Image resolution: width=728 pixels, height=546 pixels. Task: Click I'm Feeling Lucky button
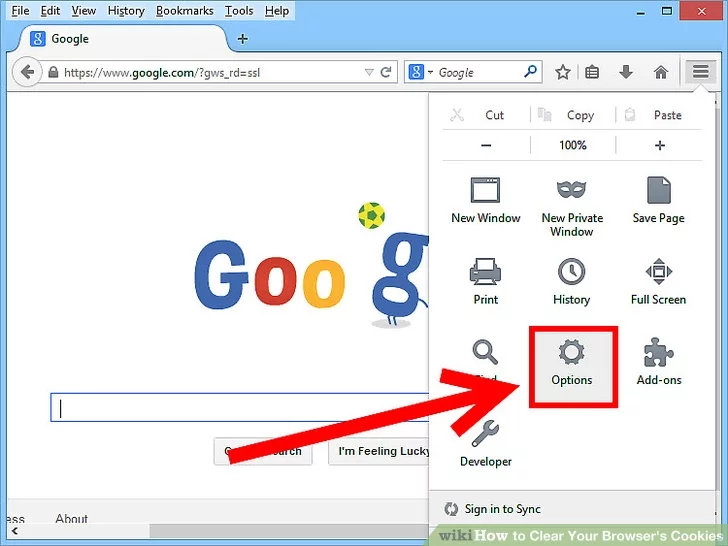pyautogui.click(x=379, y=451)
